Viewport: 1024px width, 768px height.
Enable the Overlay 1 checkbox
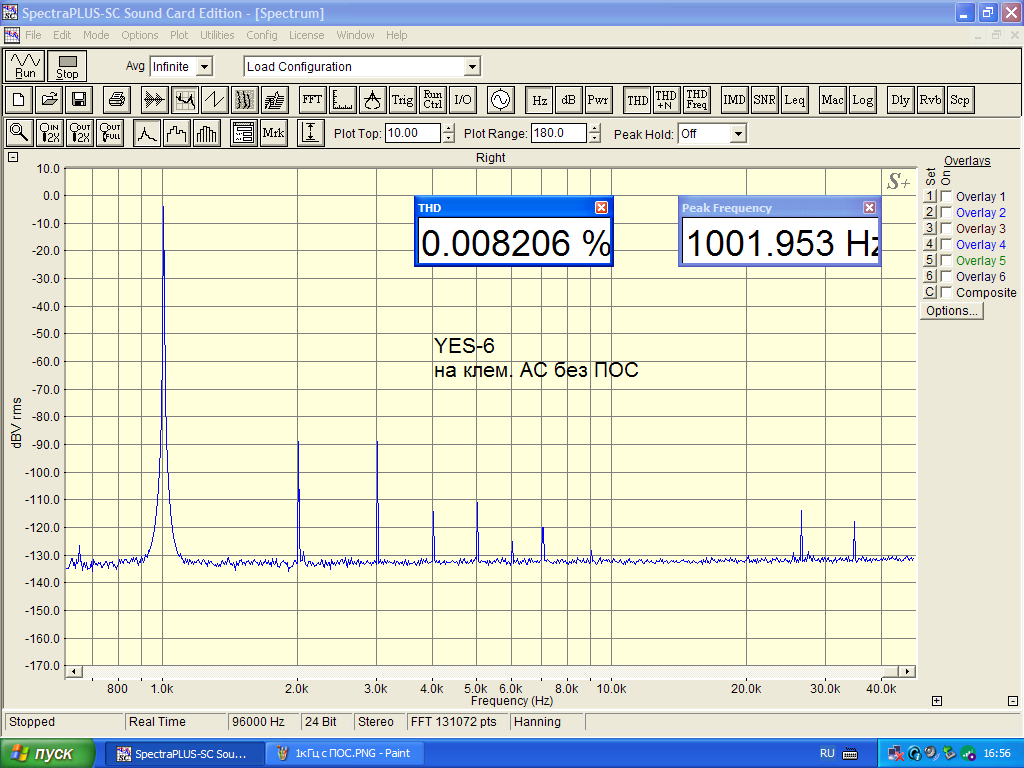coord(946,196)
